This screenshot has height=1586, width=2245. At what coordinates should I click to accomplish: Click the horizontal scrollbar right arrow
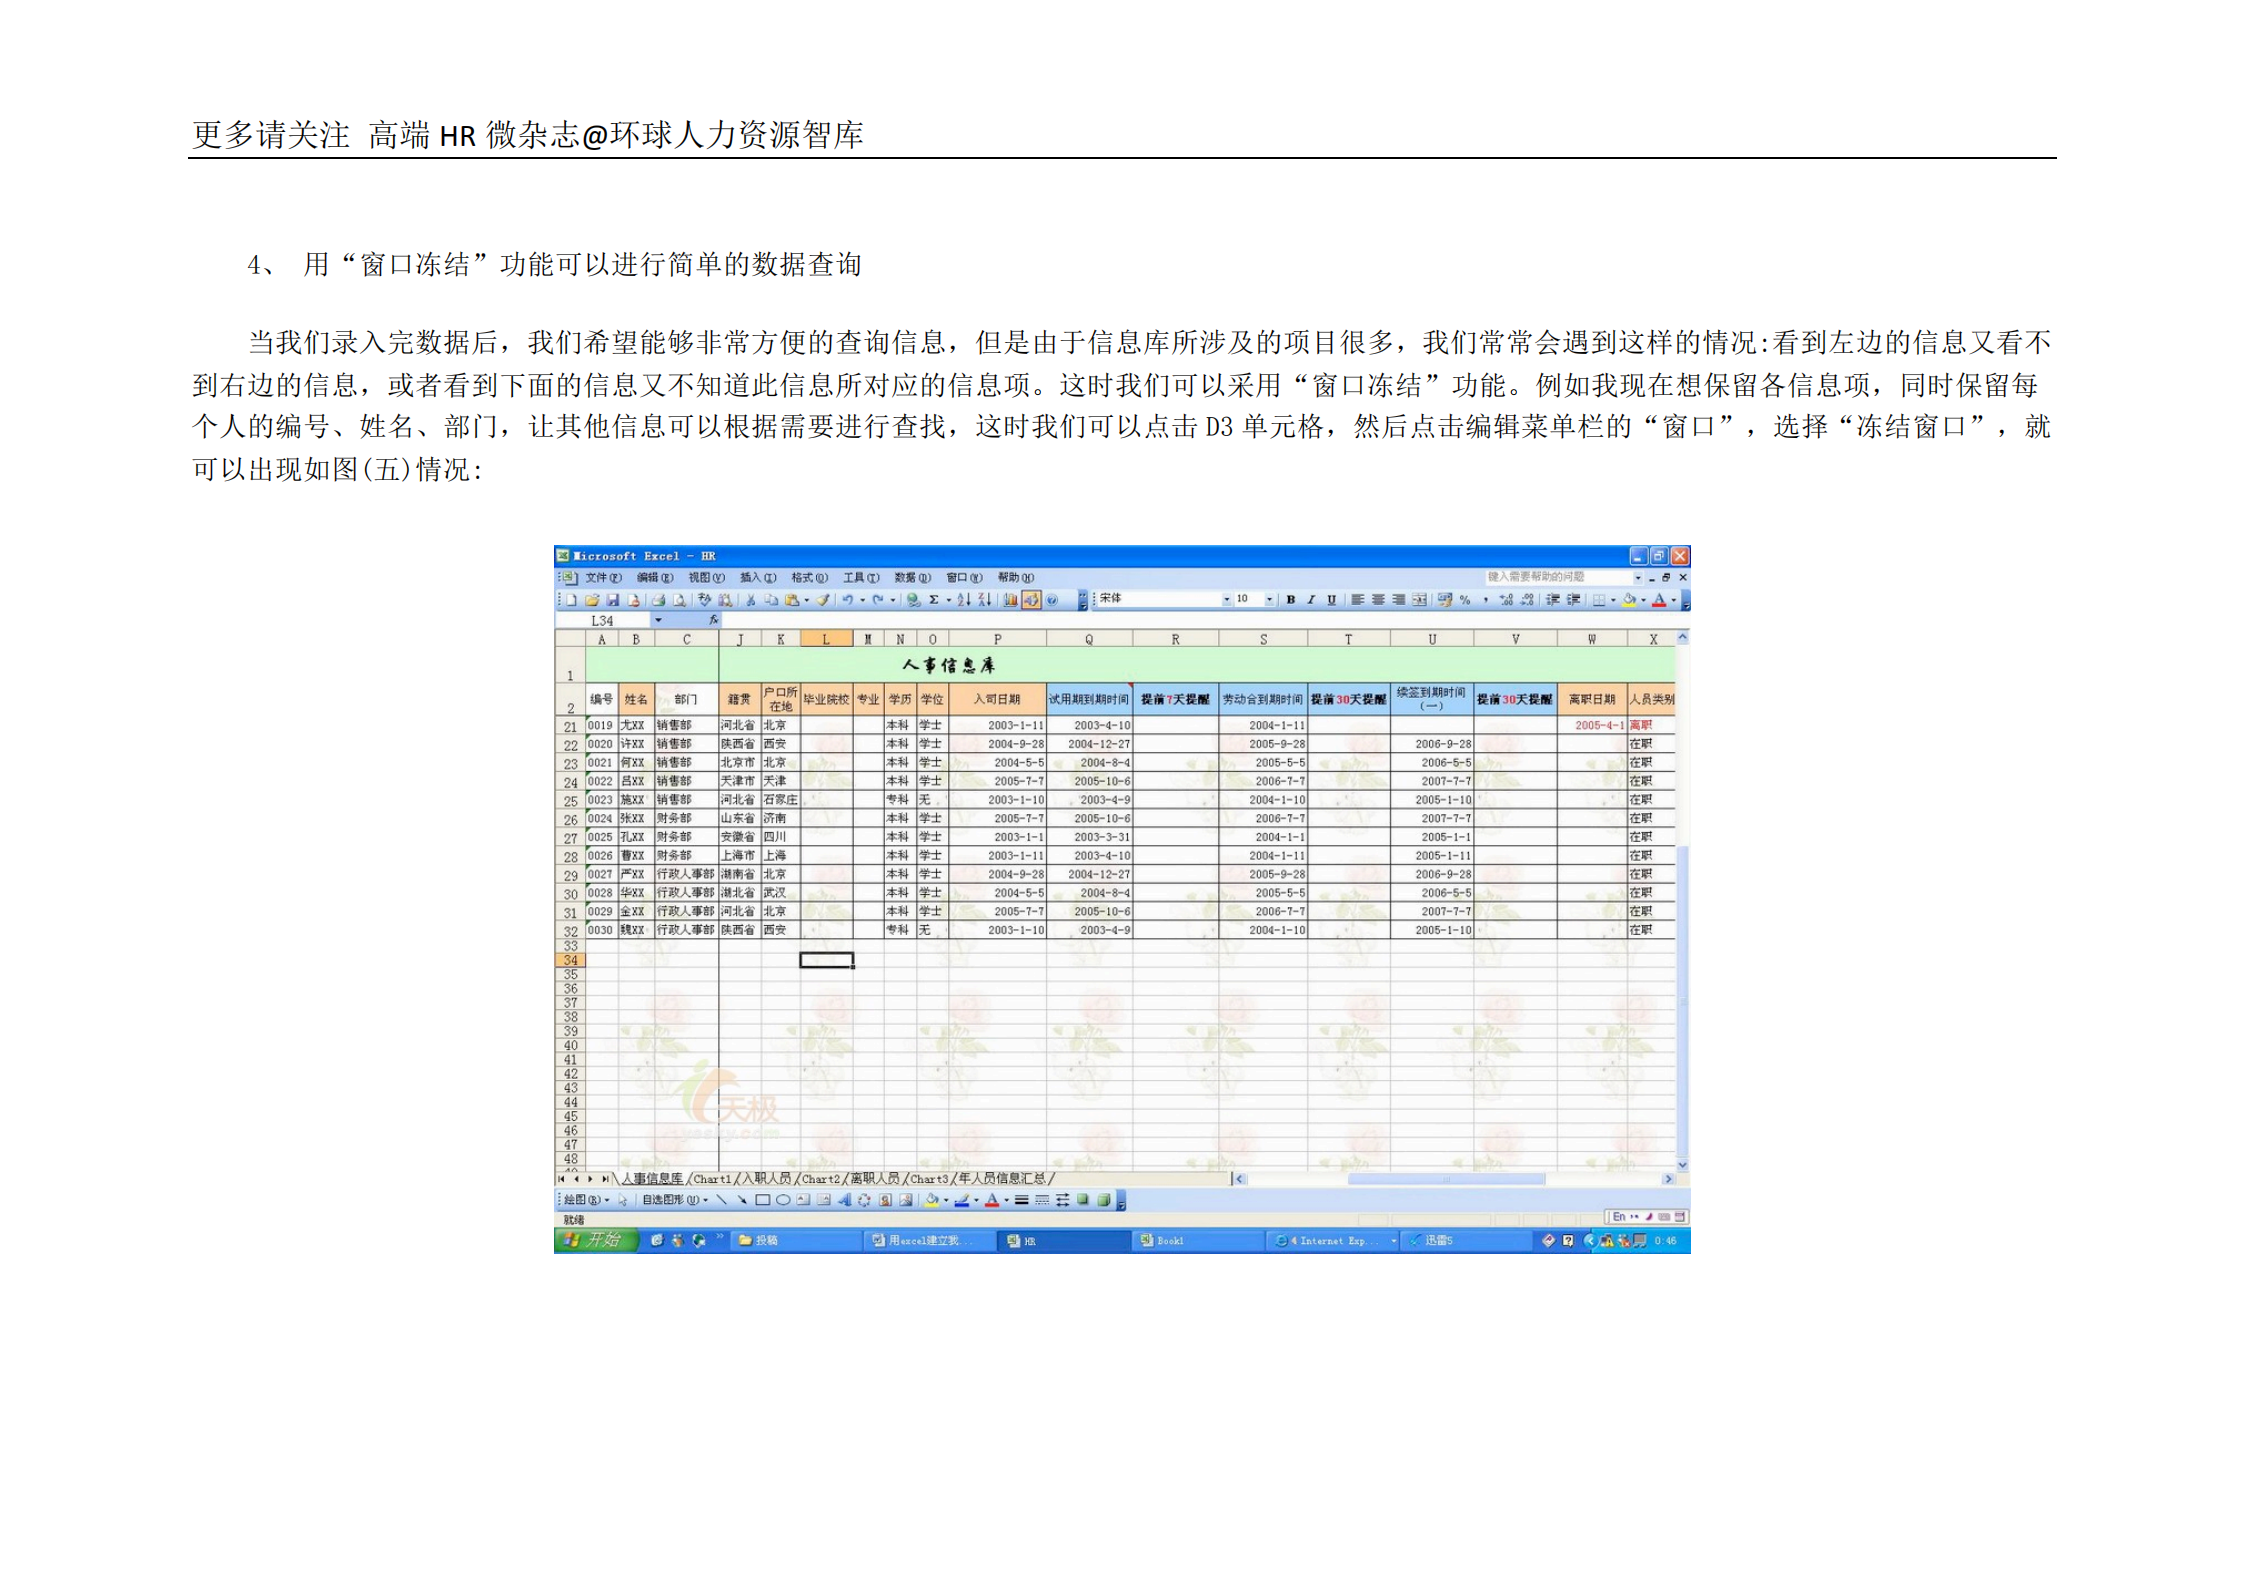pos(1666,1180)
